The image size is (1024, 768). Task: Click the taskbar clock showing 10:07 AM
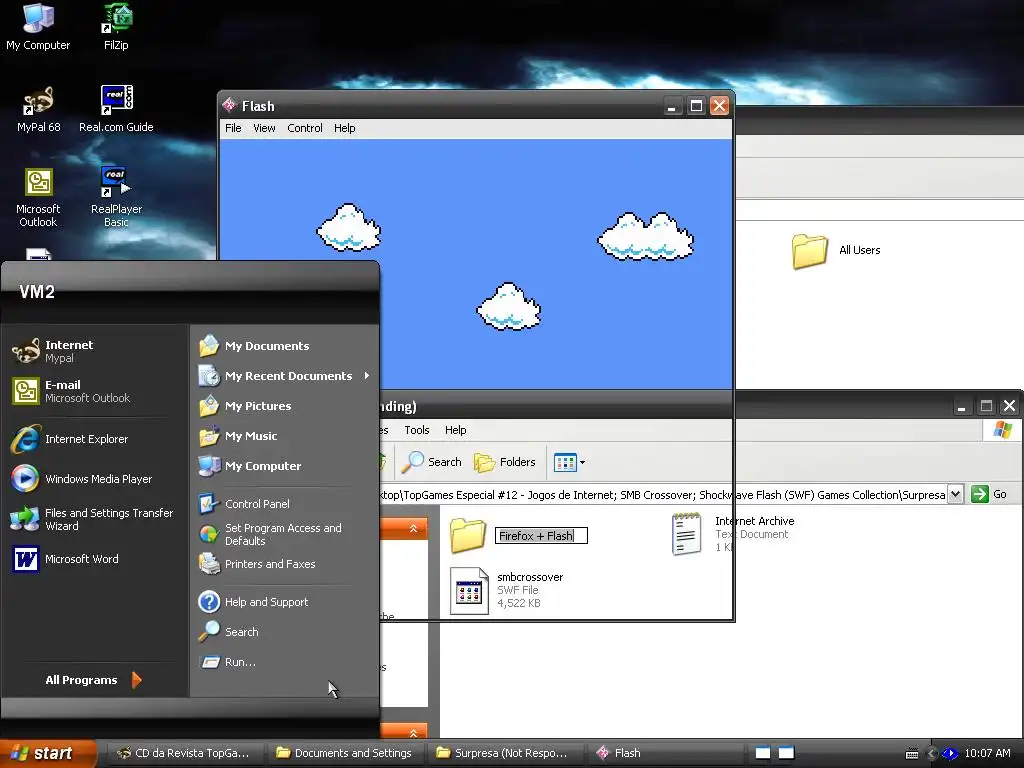coord(987,753)
